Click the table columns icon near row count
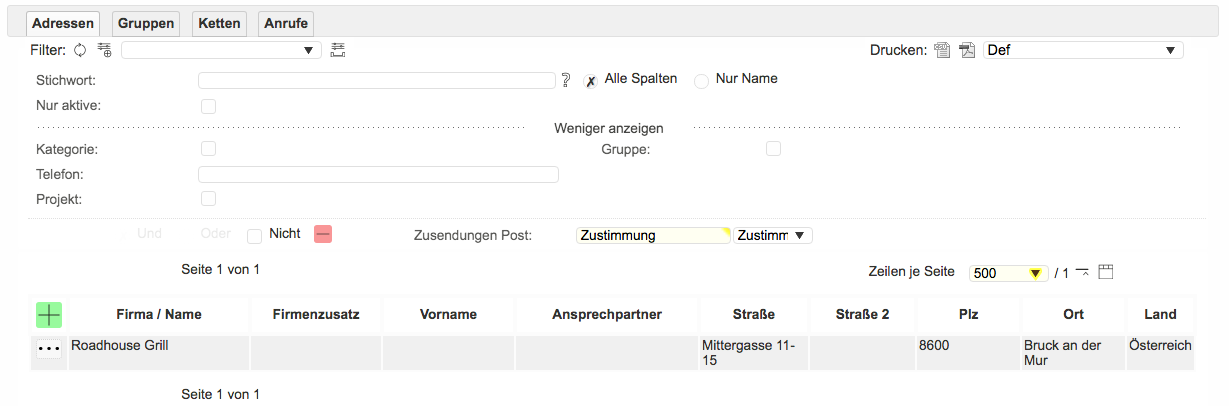This screenshot has width=1229, height=406. point(1105,272)
